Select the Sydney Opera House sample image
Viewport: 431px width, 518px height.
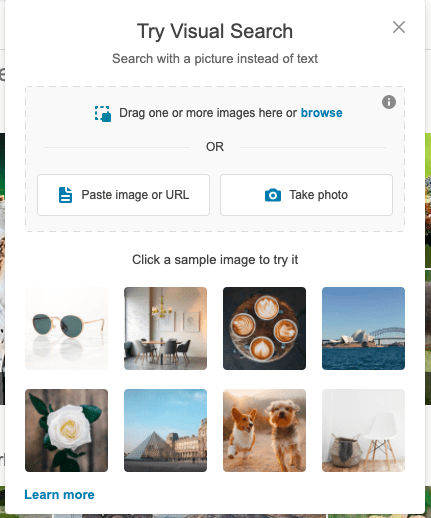pyautogui.click(x=363, y=328)
